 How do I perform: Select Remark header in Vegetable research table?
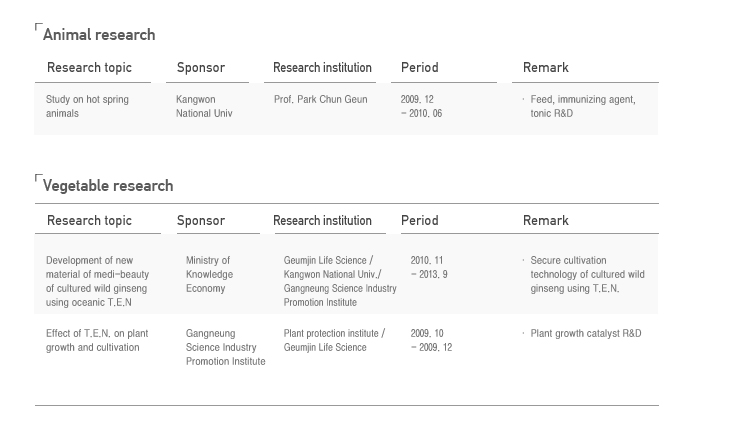coord(546,221)
